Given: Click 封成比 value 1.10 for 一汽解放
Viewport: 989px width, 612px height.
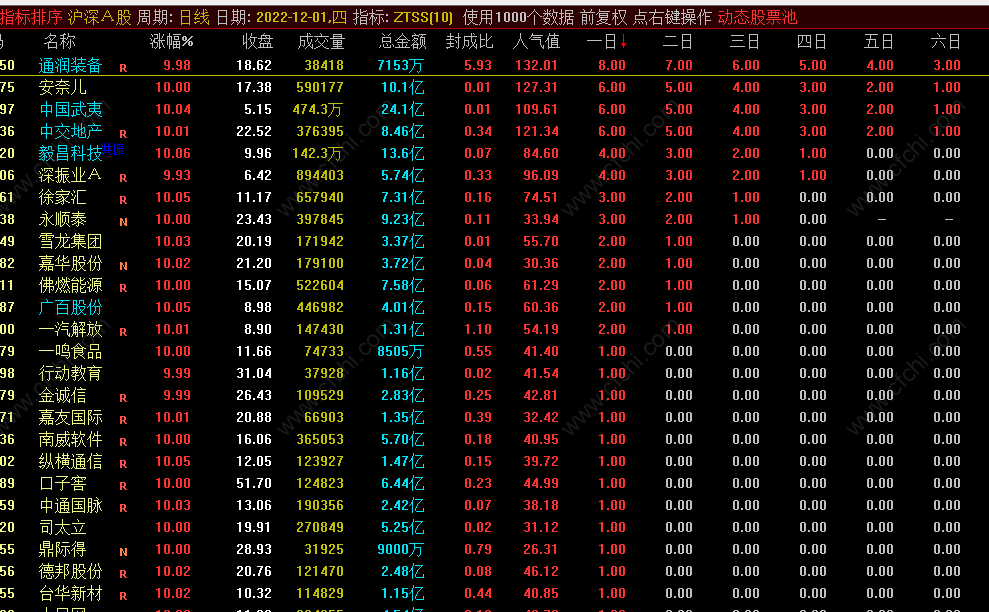Looking at the screenshot, I should [x=478, y=329].
